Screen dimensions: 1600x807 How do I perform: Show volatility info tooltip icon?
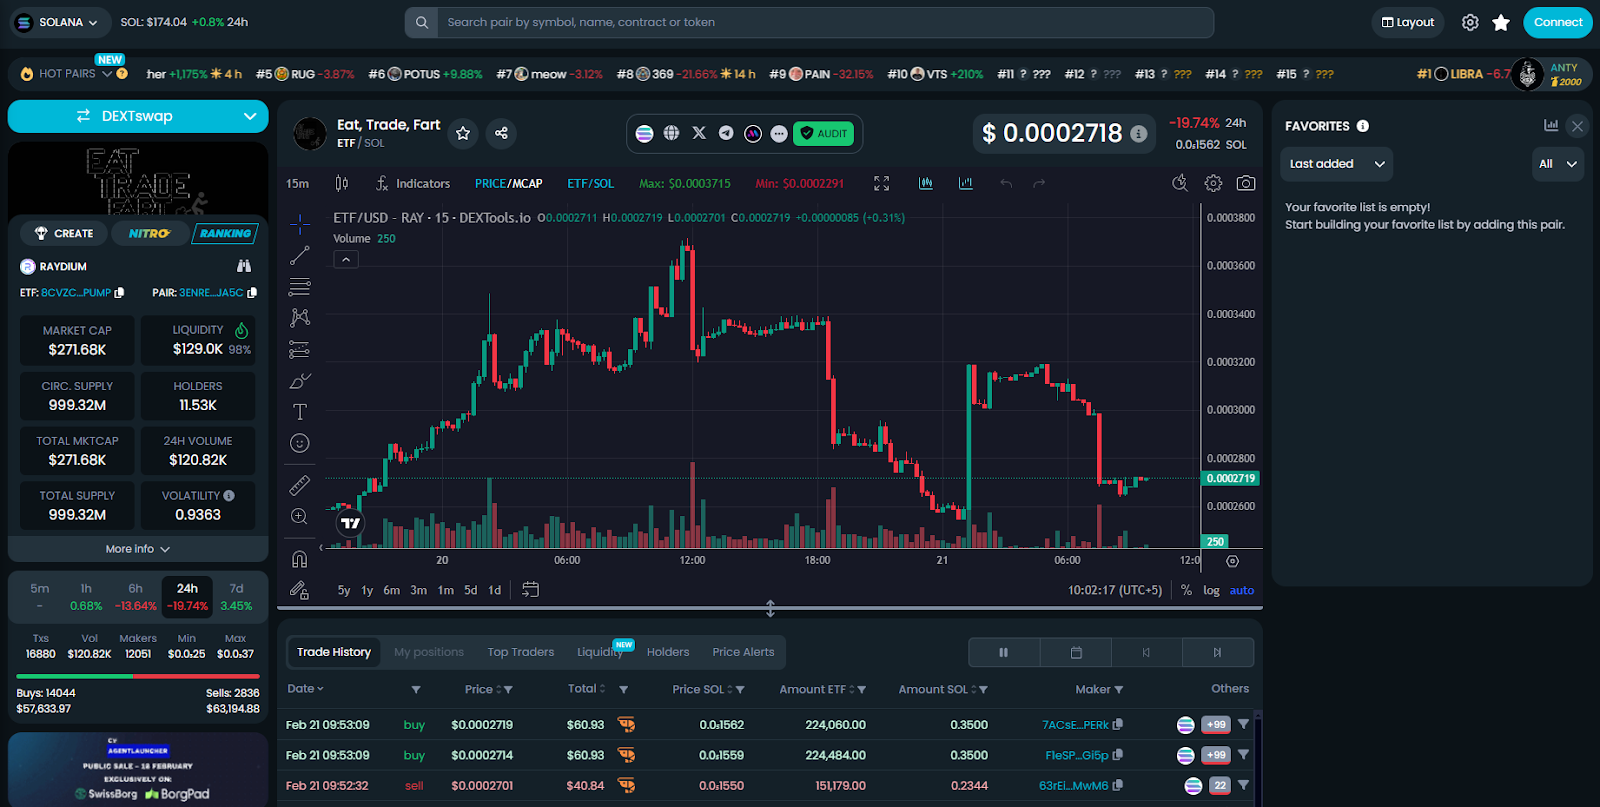(229, 495)
